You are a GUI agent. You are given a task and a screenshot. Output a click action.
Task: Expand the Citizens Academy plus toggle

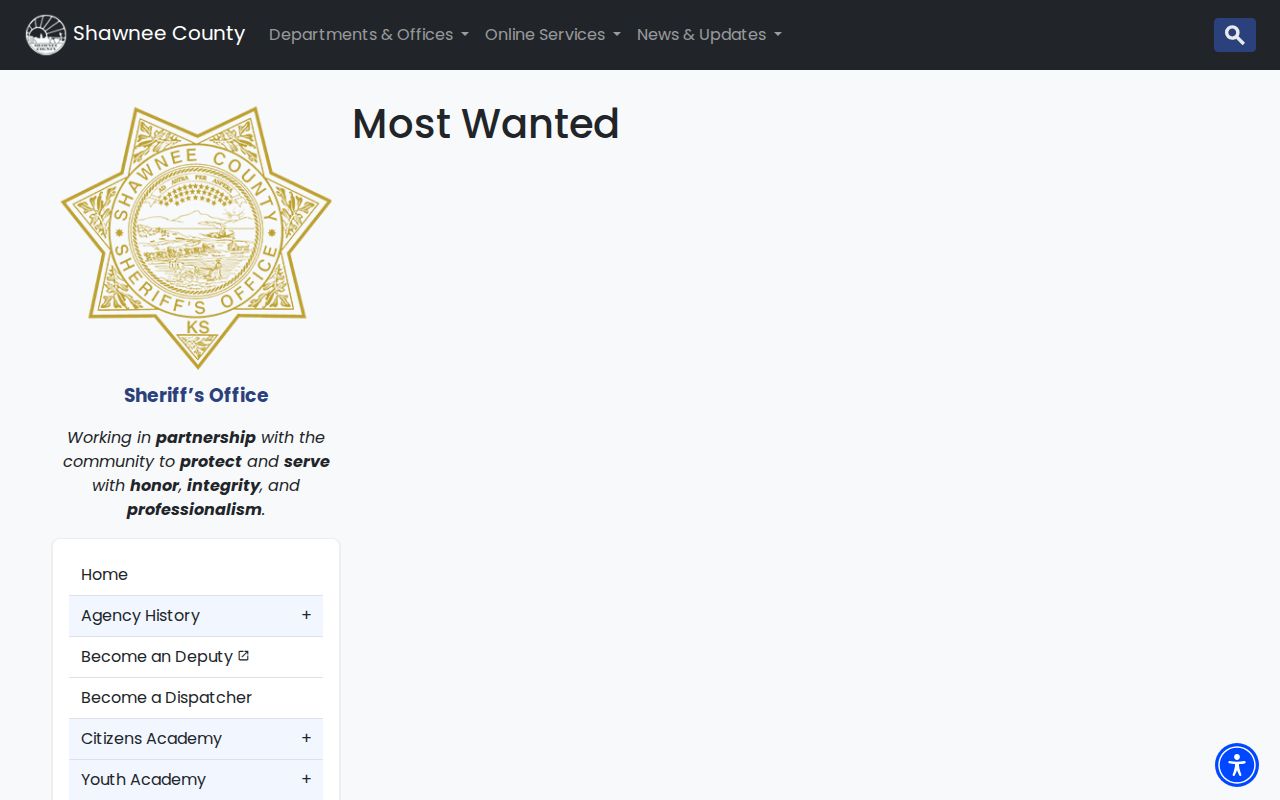[306, 738]
